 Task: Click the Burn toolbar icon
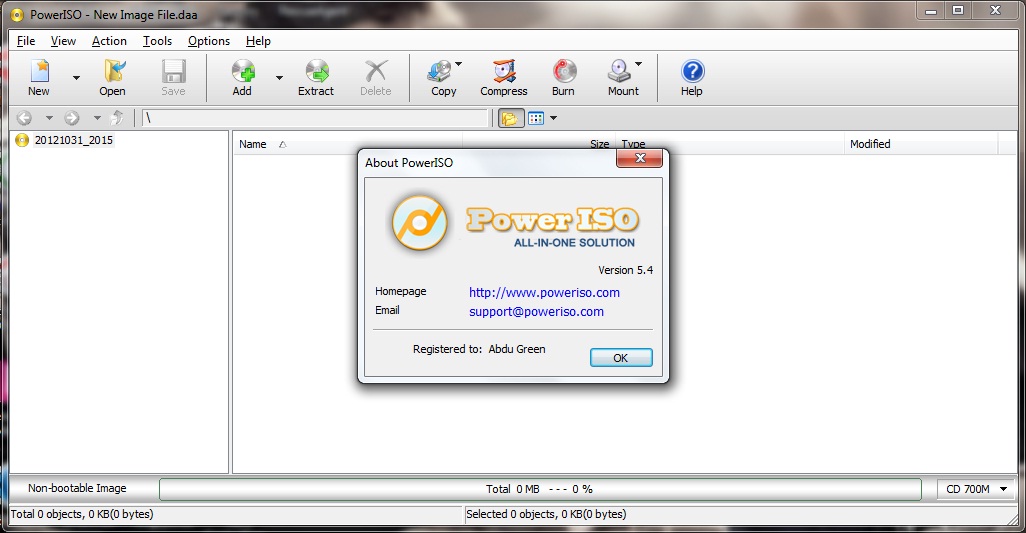(x=564, y=71)
